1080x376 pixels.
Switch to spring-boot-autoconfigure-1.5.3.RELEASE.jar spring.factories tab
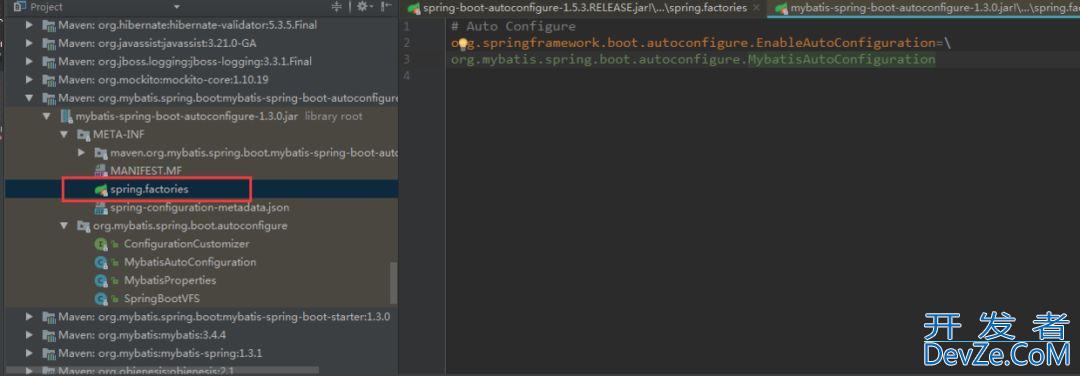click(584, 8)
